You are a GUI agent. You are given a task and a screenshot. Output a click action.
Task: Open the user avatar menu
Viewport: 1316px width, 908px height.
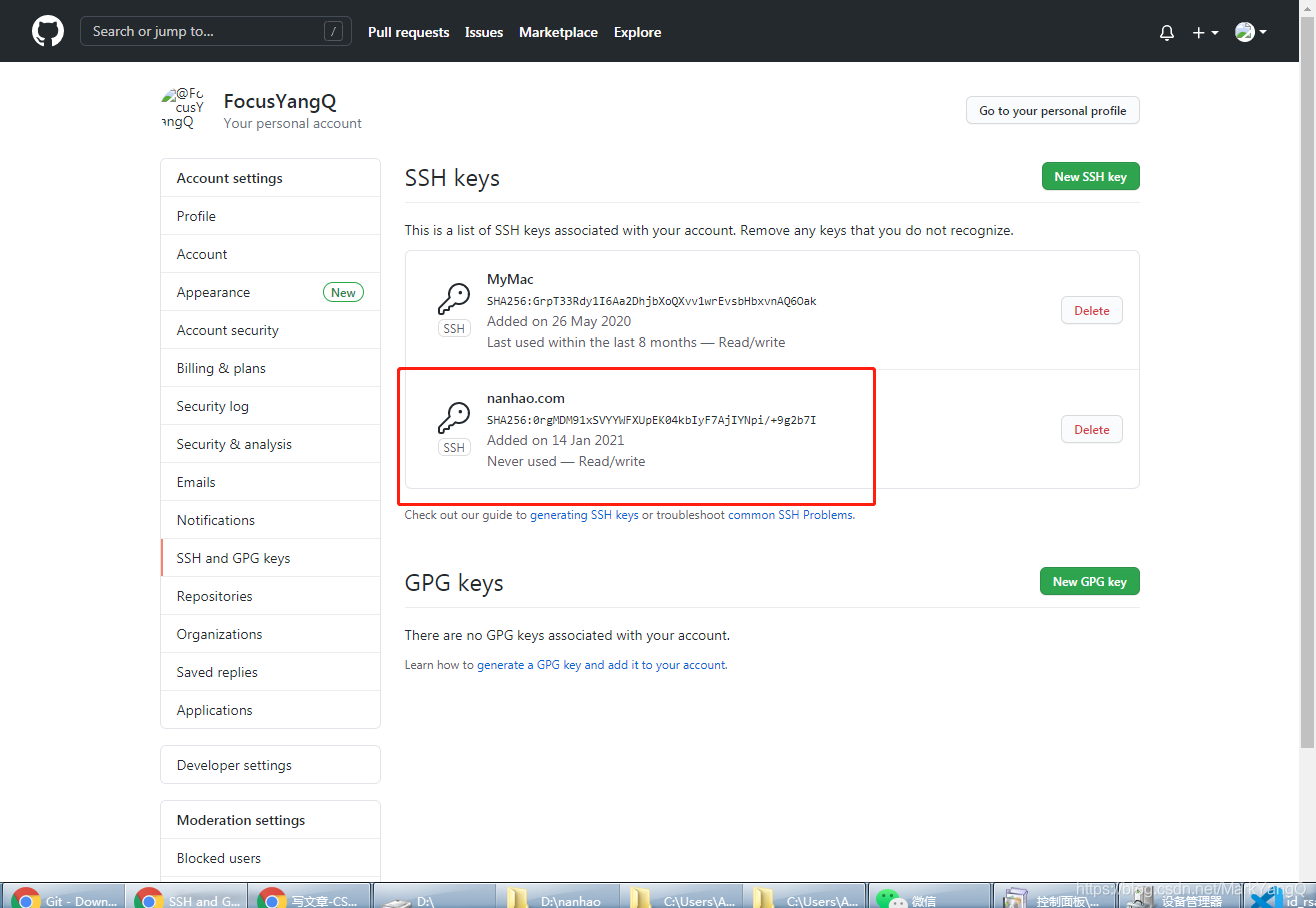click(x=1251, y=32)
